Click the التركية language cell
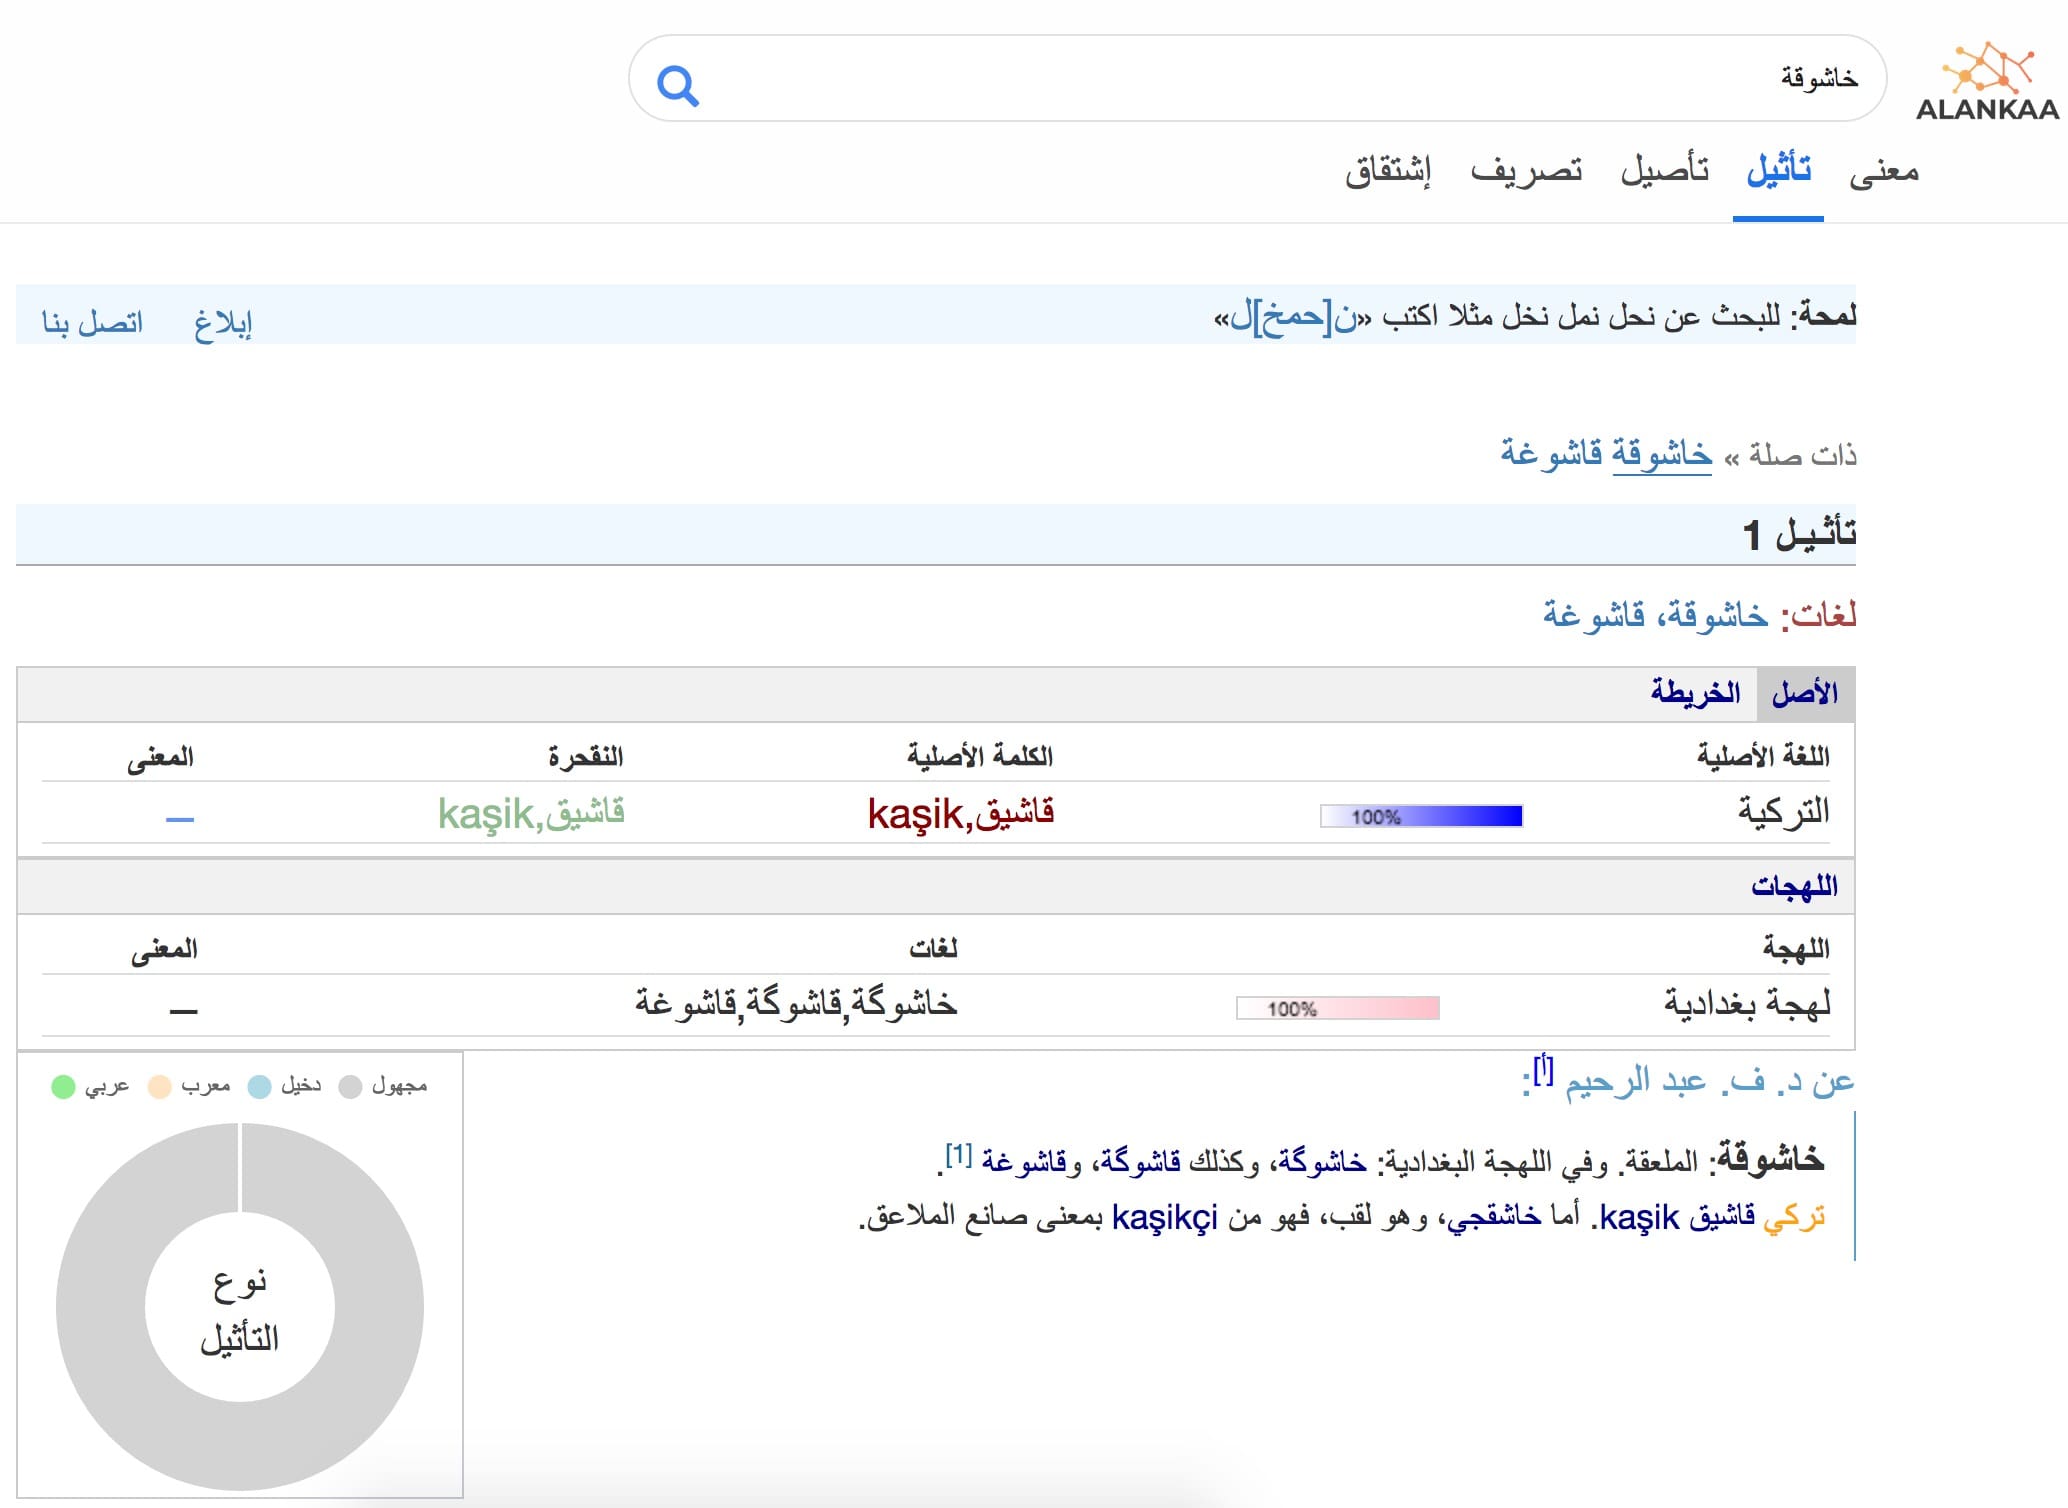This screenshot has height=1508, width=2068. [x=1784, y=812]
